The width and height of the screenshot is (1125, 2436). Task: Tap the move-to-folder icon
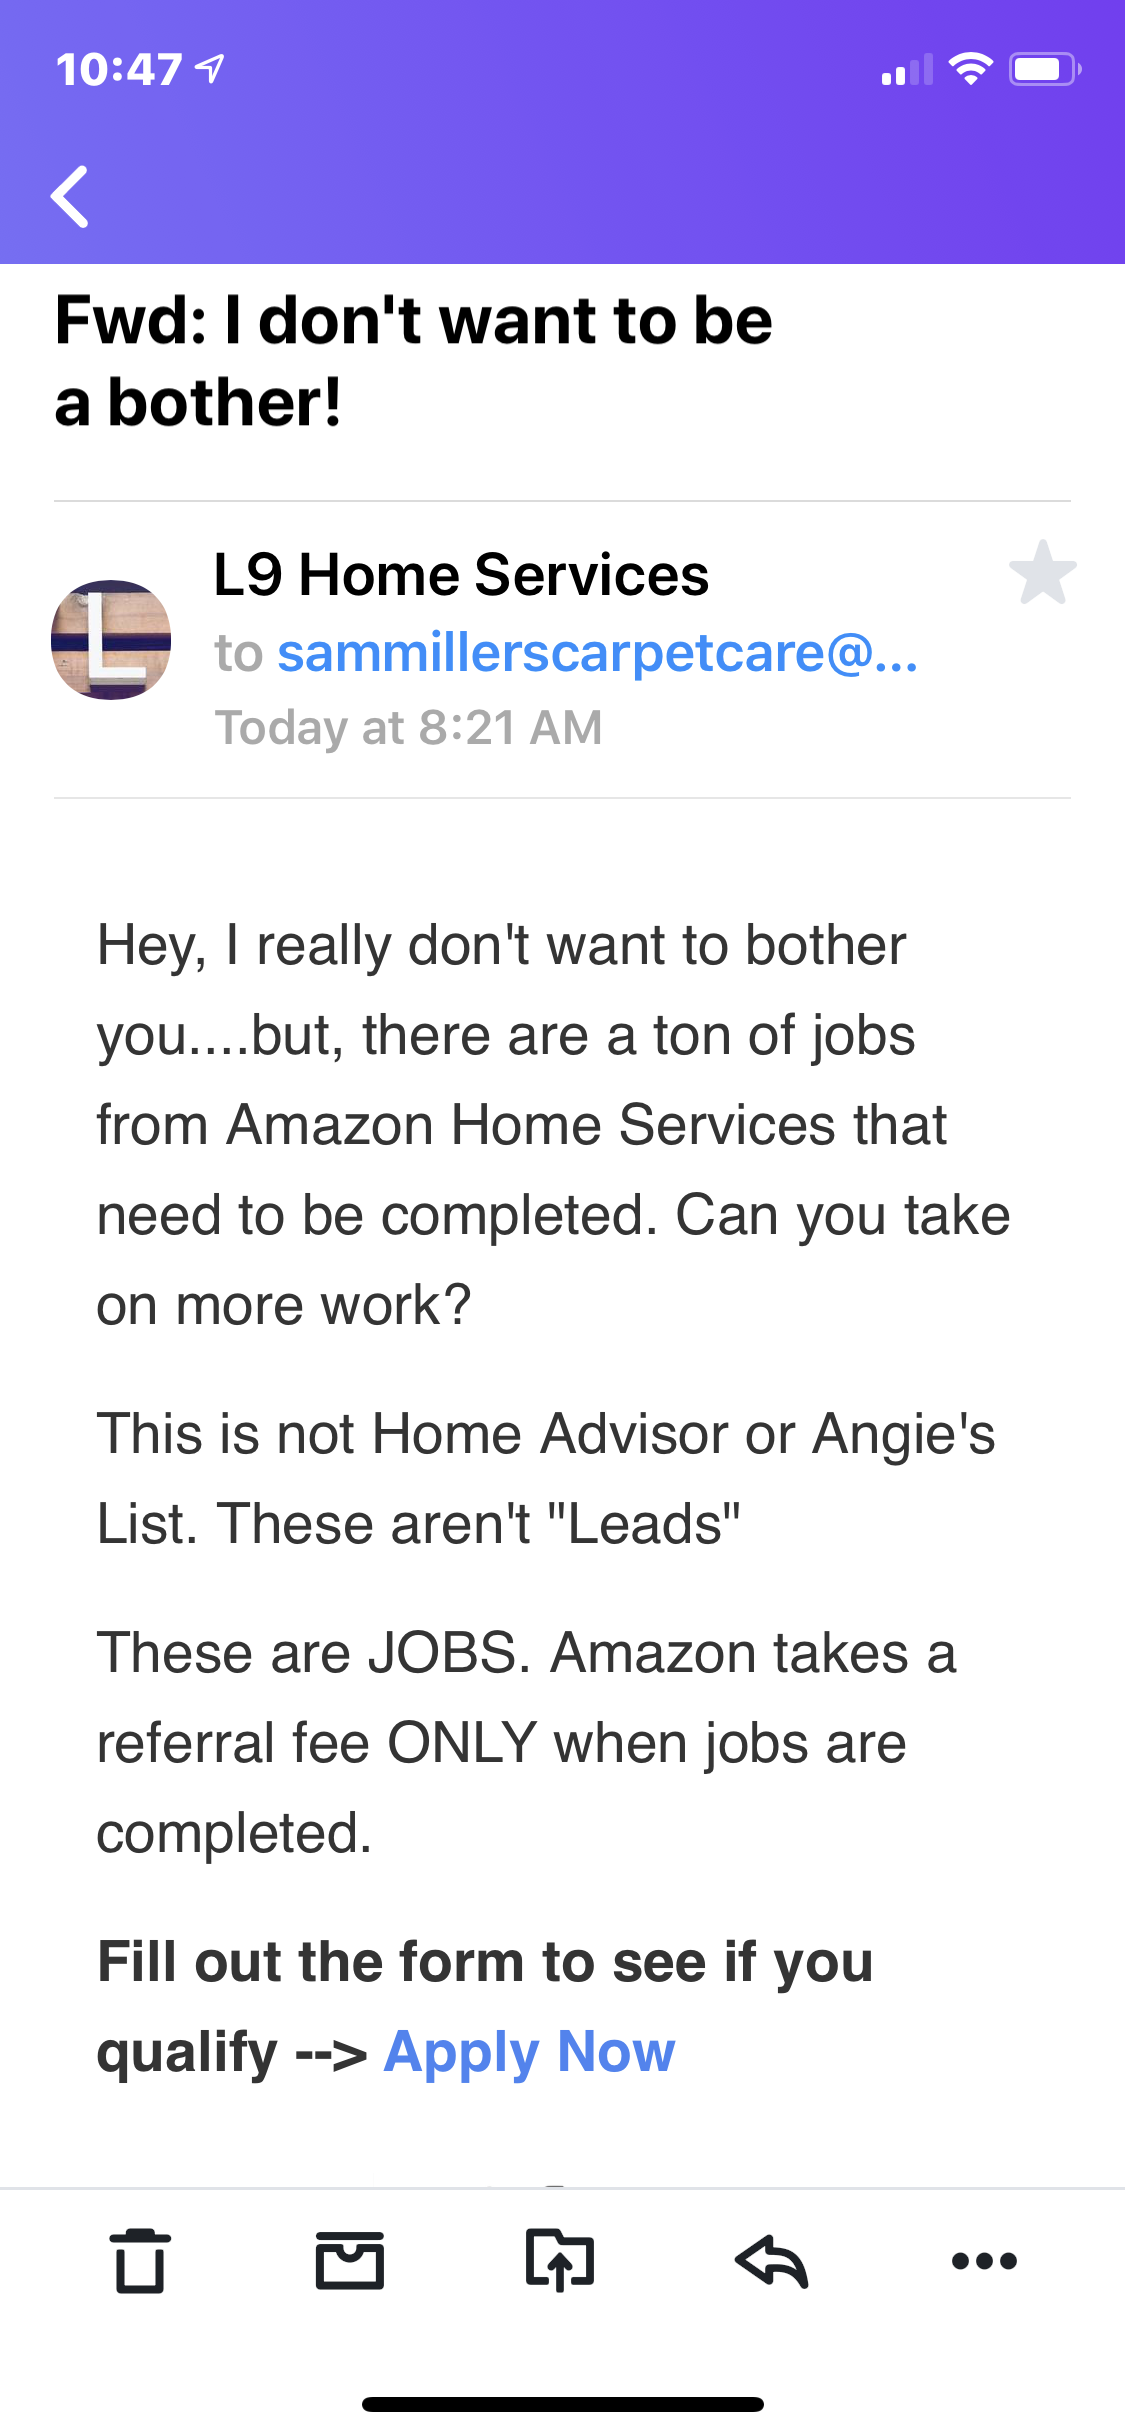[x=560, y=2260]
